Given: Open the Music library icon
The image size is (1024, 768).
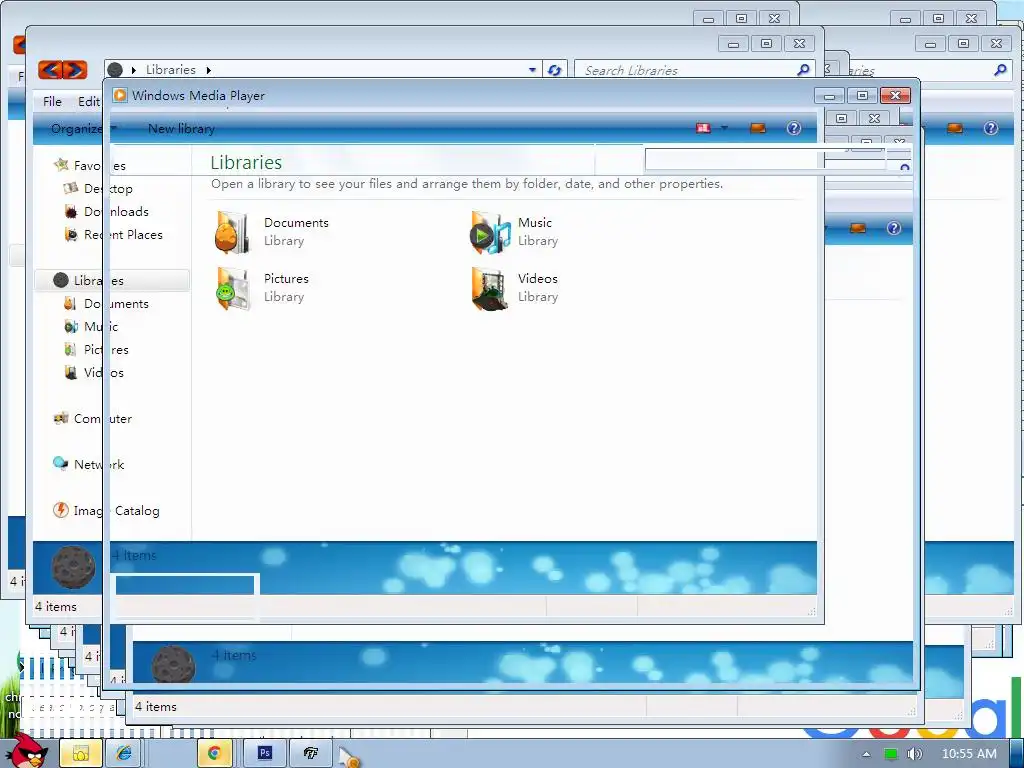Looking at the screenshot, I should pyautogui.click(x=490, y=232).
